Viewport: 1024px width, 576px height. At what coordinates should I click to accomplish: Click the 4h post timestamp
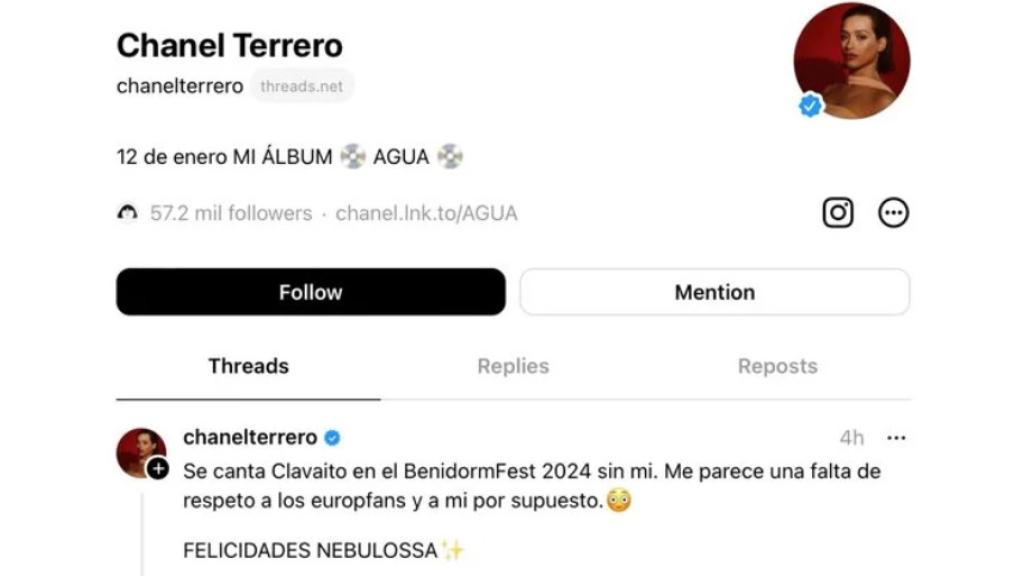click(851, 437)
